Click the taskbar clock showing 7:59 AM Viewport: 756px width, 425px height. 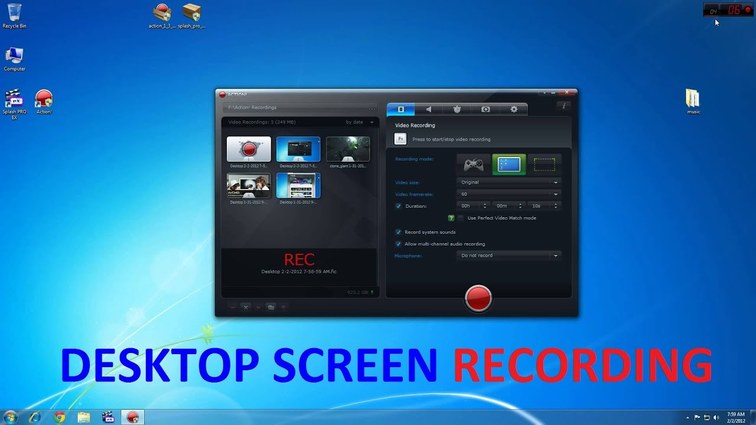tap(736, 418)
